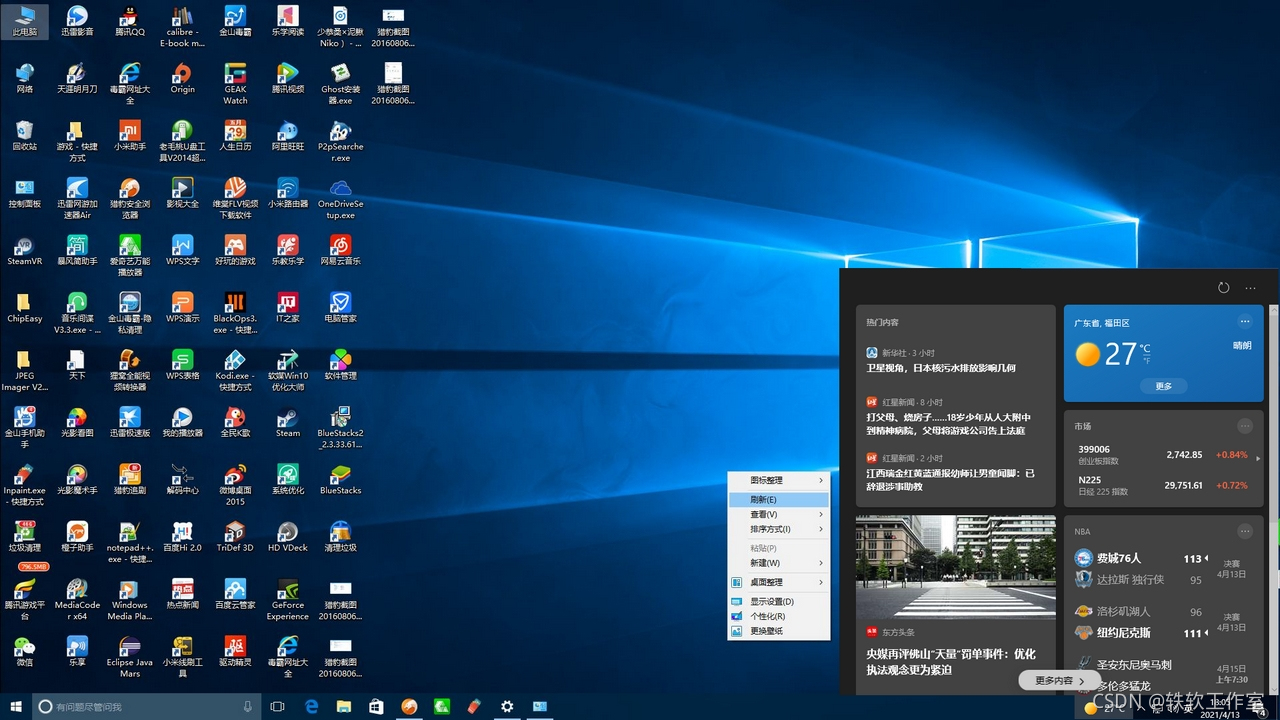The width and height of the screenshot is (1280, 720).
Task: Open the OneDriveSetup.exe desktop icon
Action: click(x=341, y=198)
